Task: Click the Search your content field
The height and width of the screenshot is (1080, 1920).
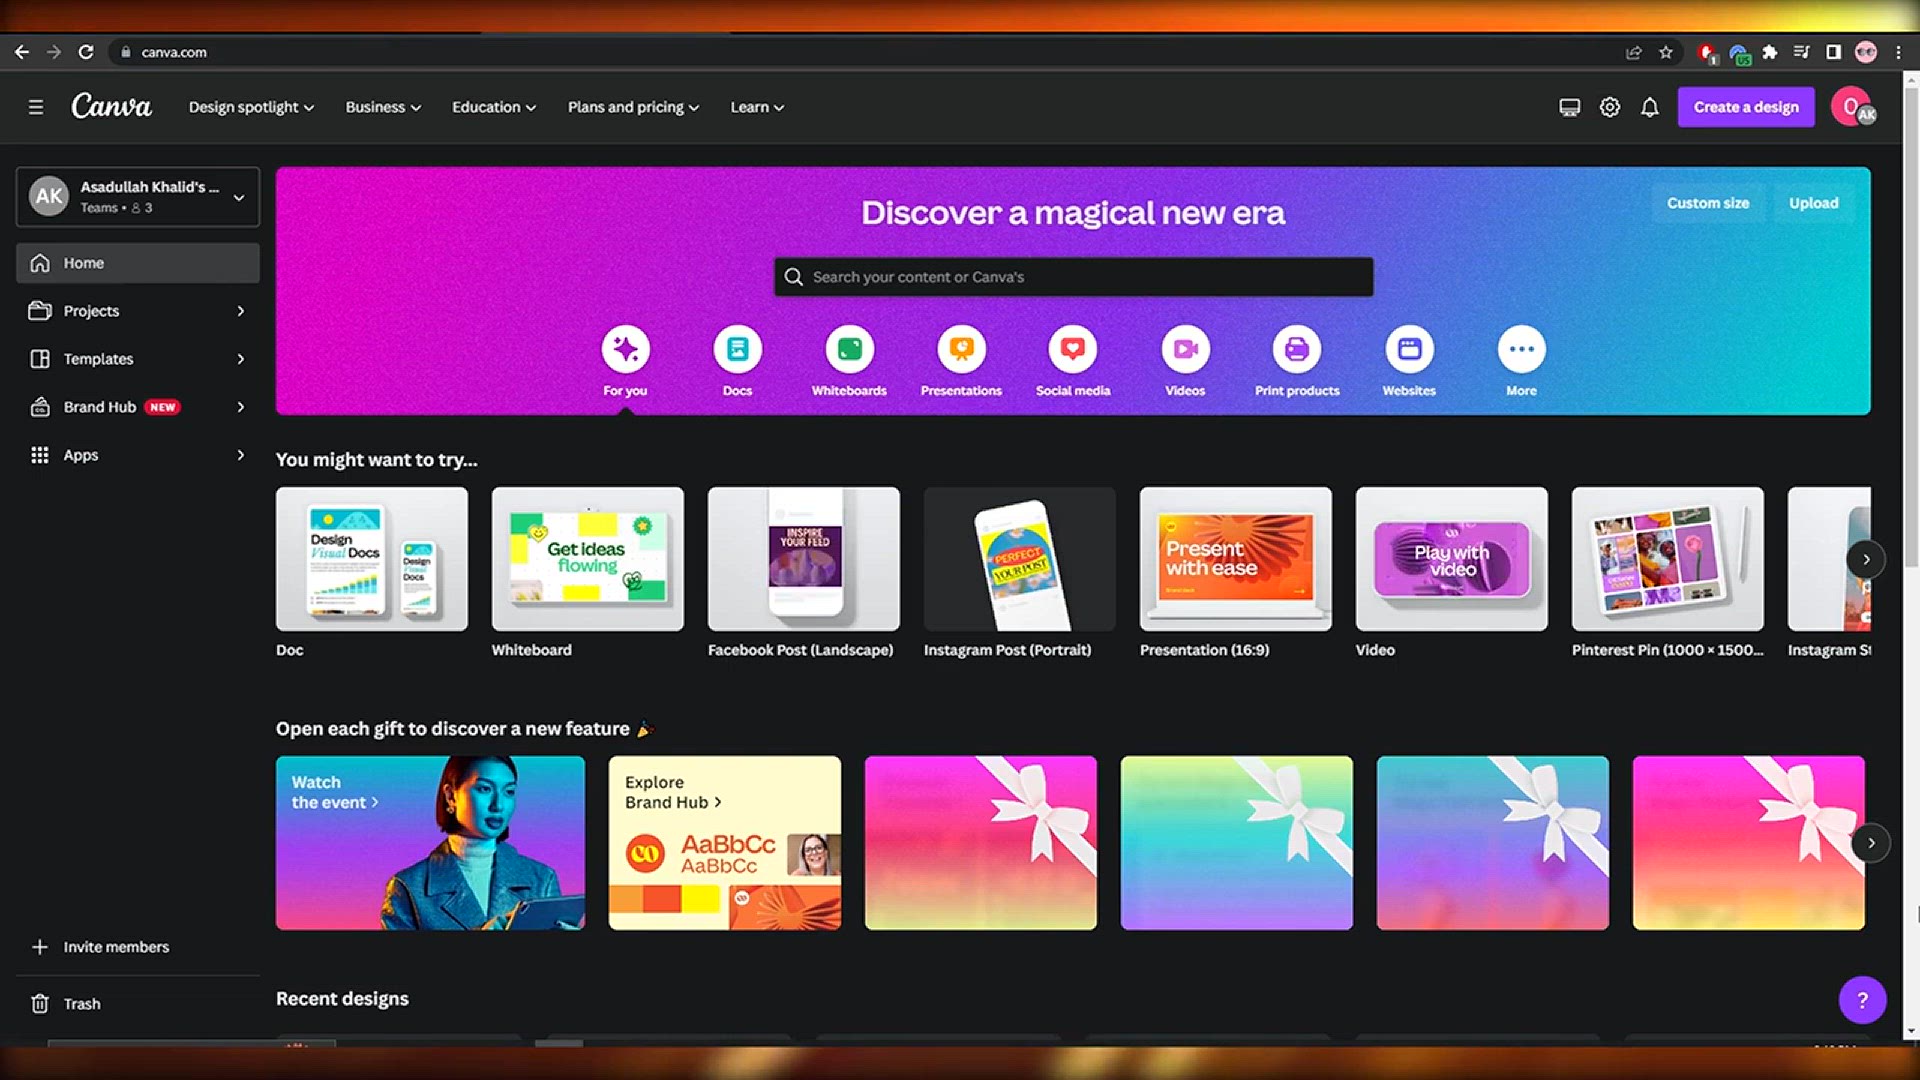Action: click(x=1073, y=277)
